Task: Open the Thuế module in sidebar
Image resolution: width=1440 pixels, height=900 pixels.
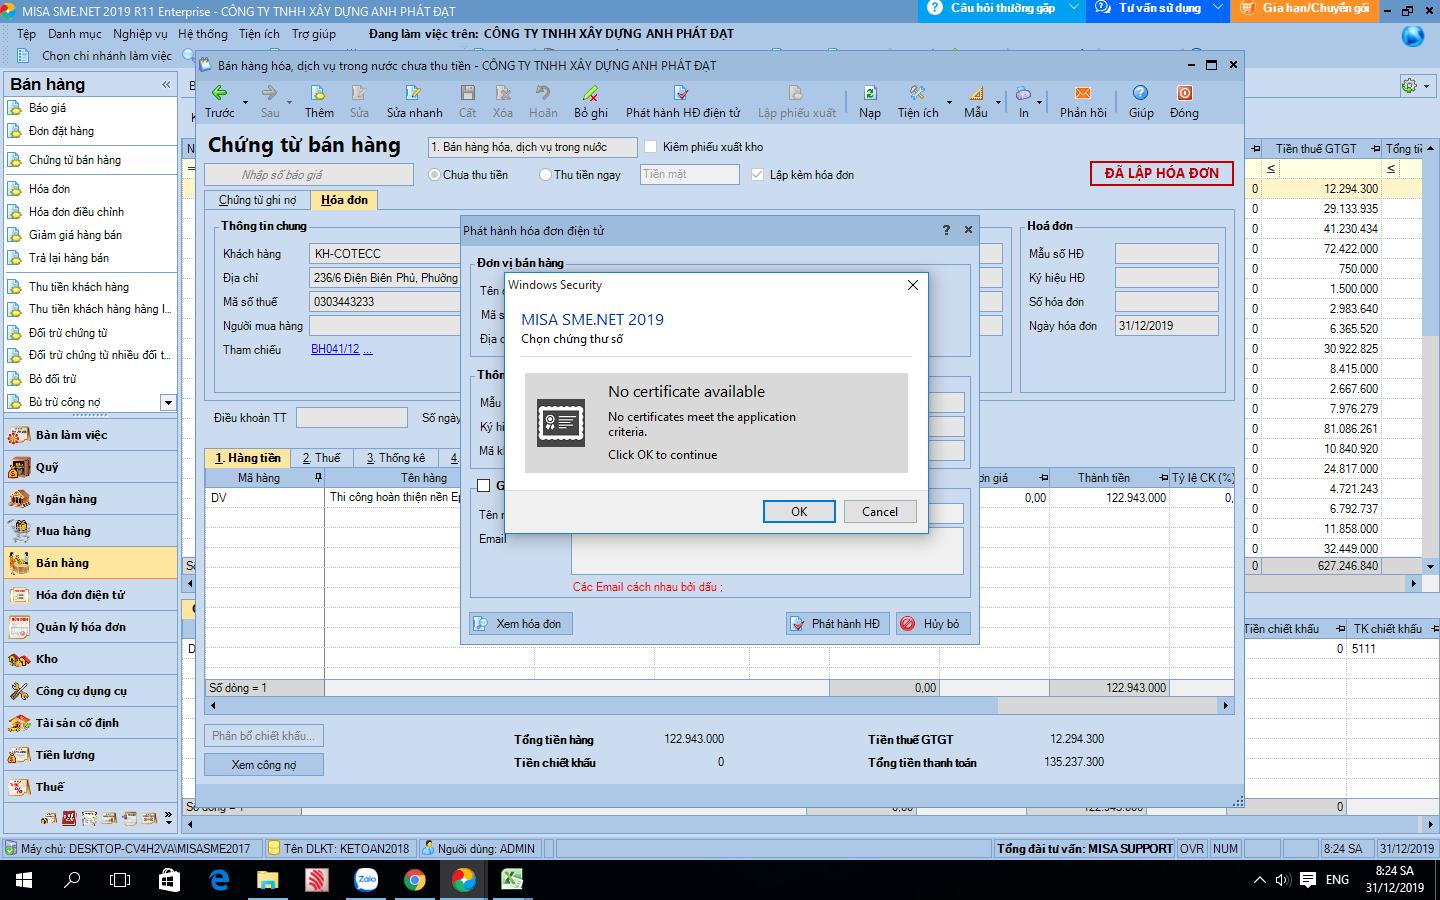Action: (90, 787)
